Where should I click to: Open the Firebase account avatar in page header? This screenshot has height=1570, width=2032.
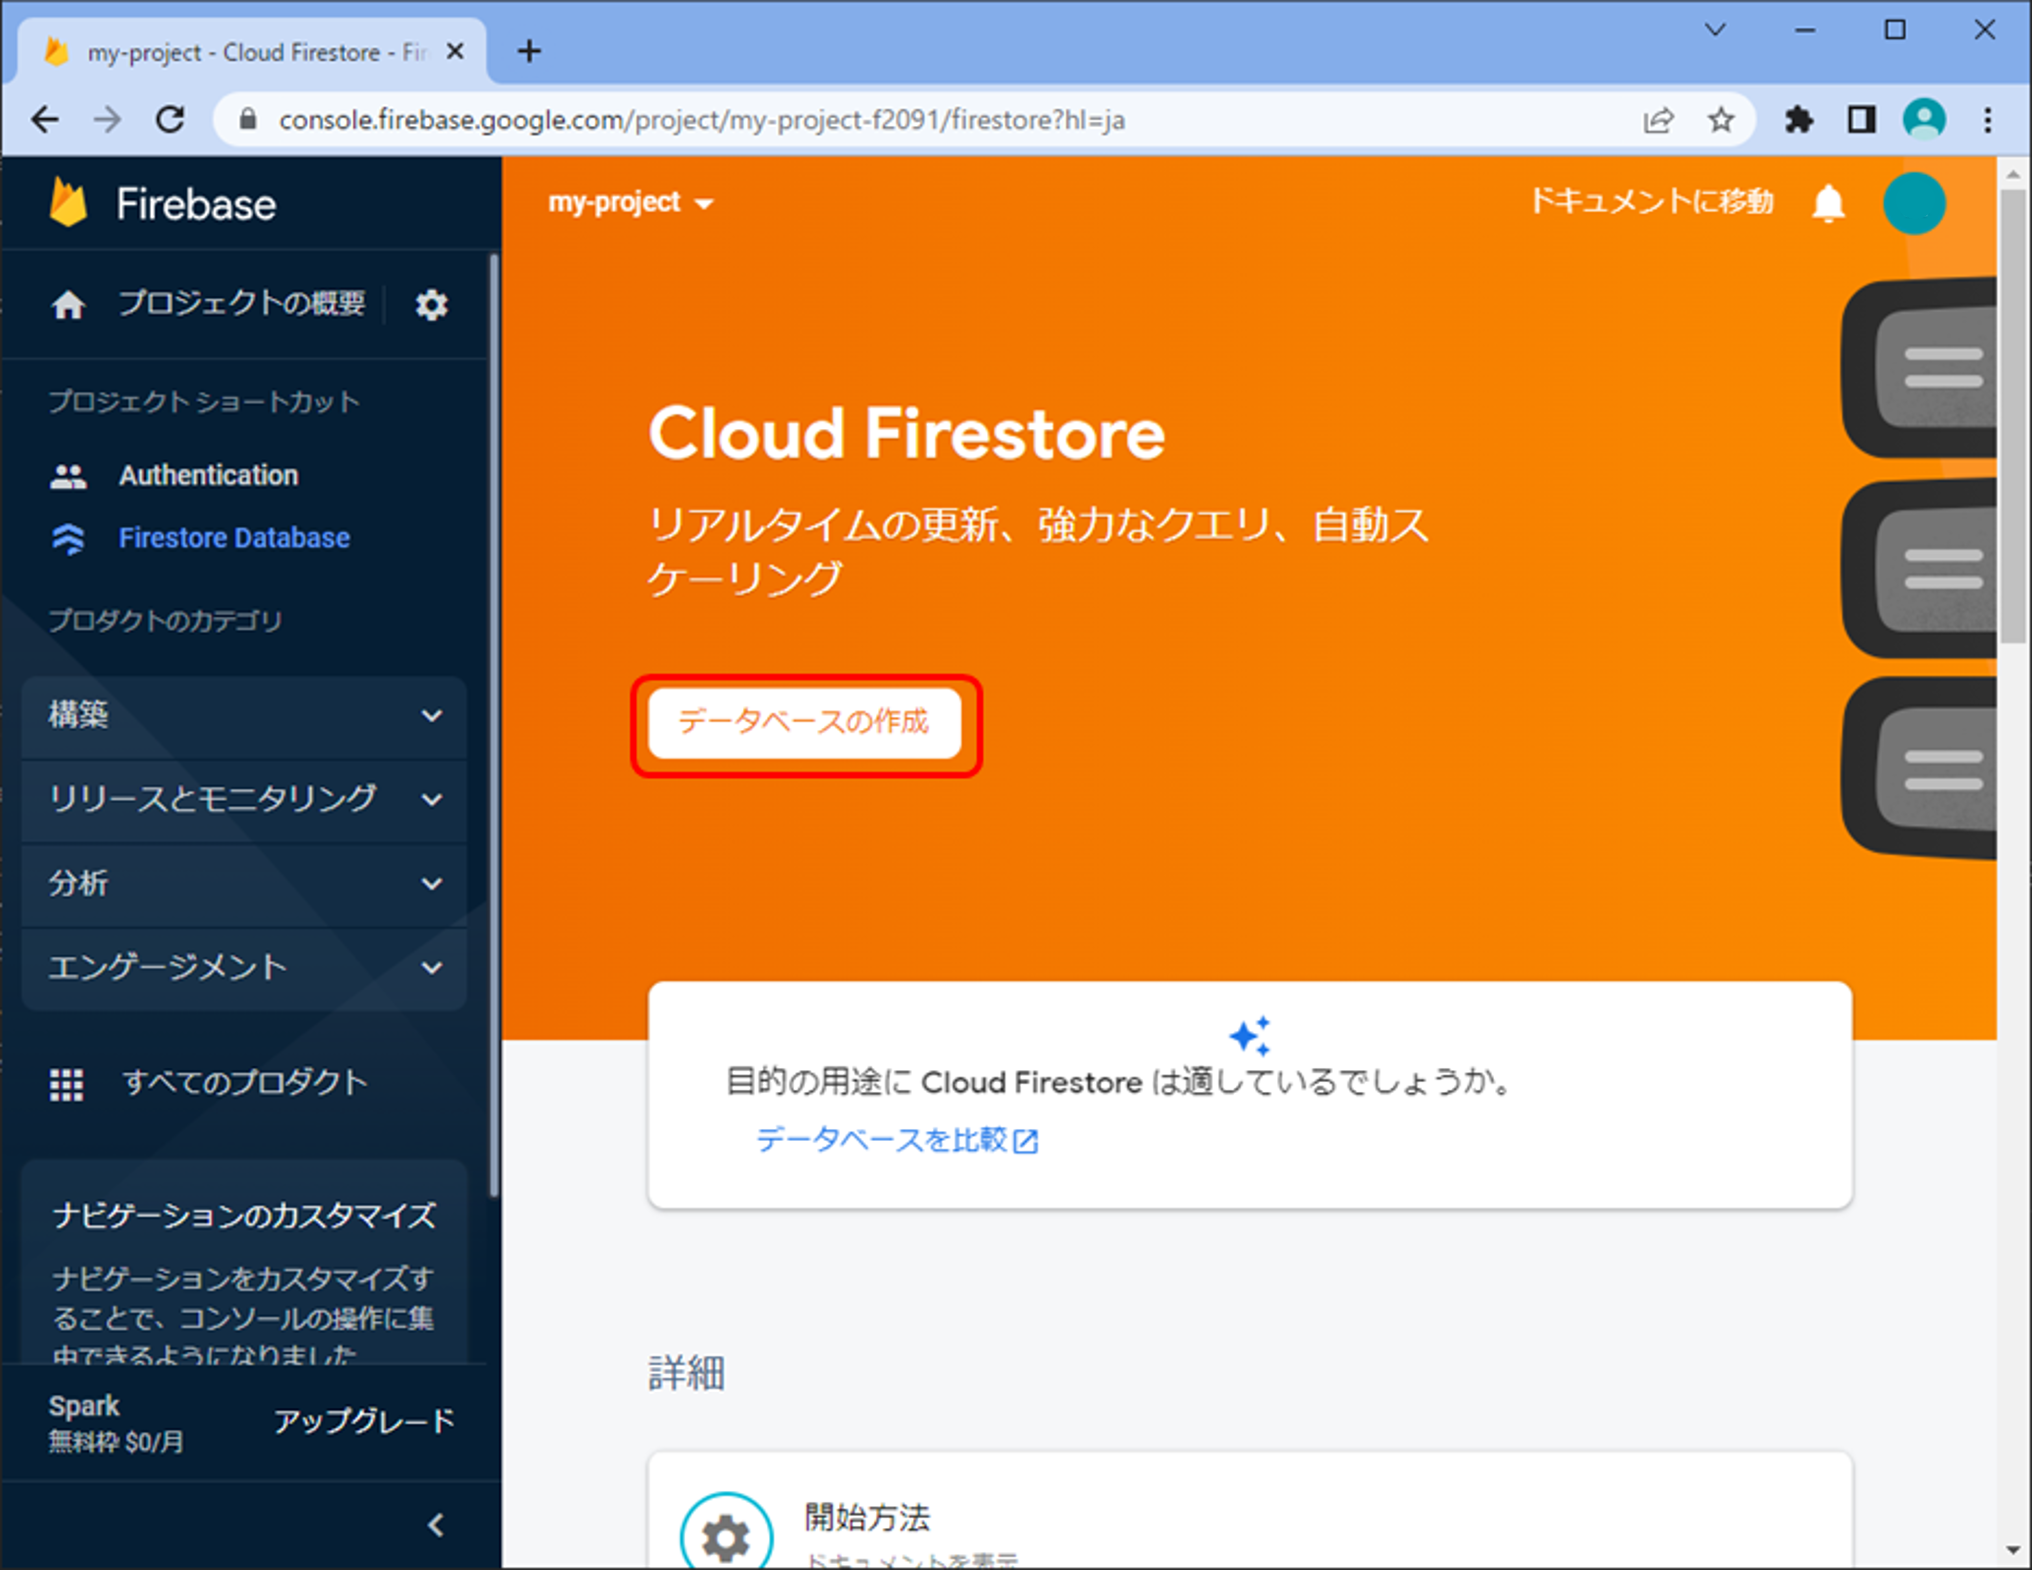coord(1914,203)
